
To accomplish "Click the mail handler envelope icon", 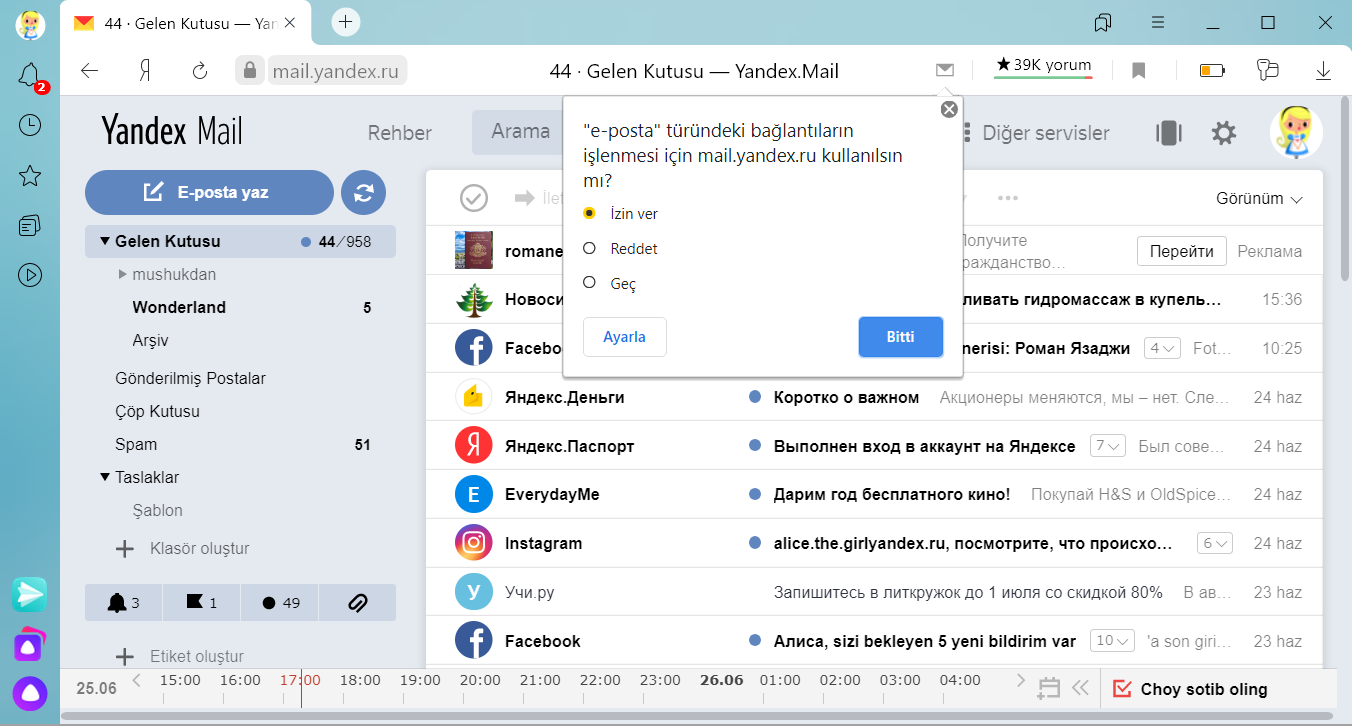I will tap(945, 70).
